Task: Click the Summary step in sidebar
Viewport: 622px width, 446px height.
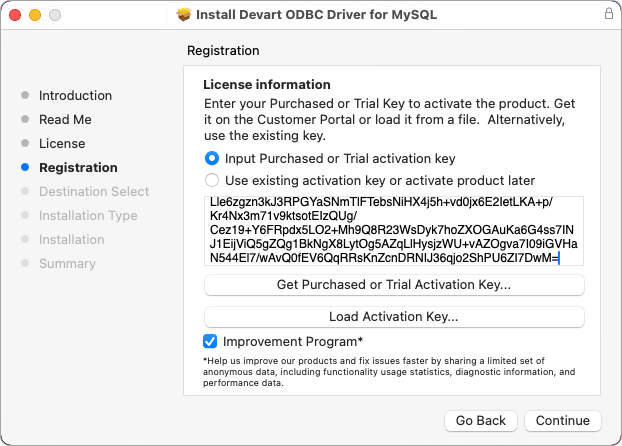Action: click(67, 263)
